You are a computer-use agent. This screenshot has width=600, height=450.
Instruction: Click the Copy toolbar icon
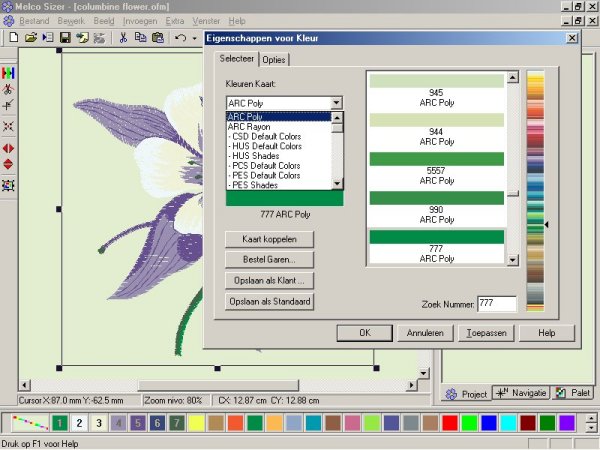(x=140, y=38)
